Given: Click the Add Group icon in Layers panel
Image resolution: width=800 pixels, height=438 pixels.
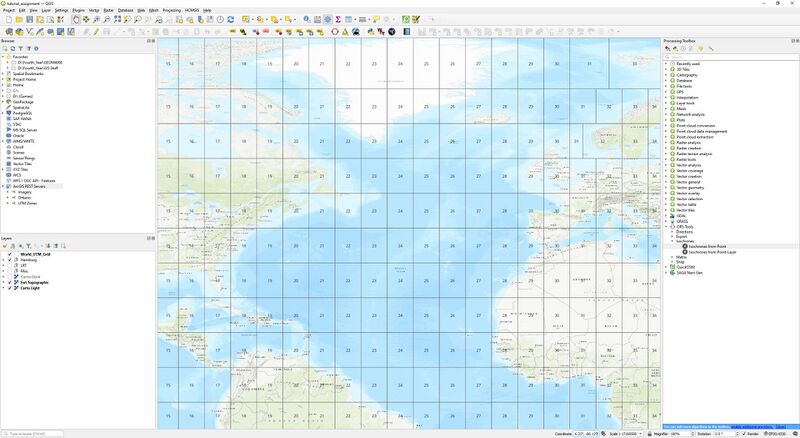Looking at the screenshot, I should [13, 246].
